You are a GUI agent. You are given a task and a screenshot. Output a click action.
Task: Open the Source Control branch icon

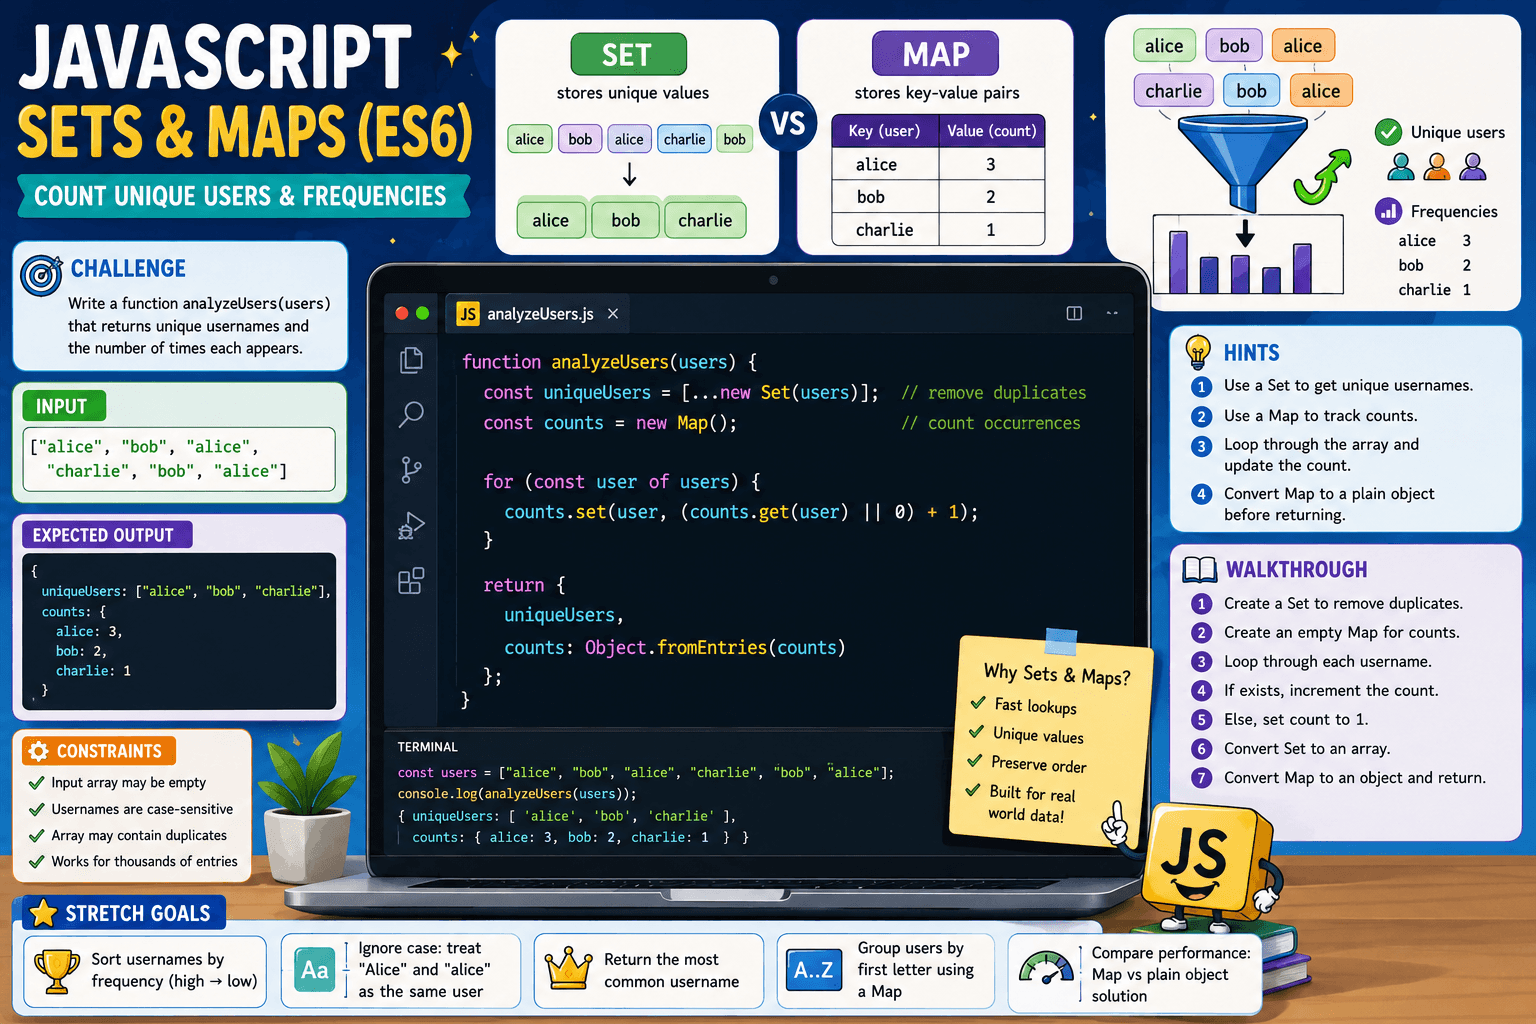tap(411, 469)
